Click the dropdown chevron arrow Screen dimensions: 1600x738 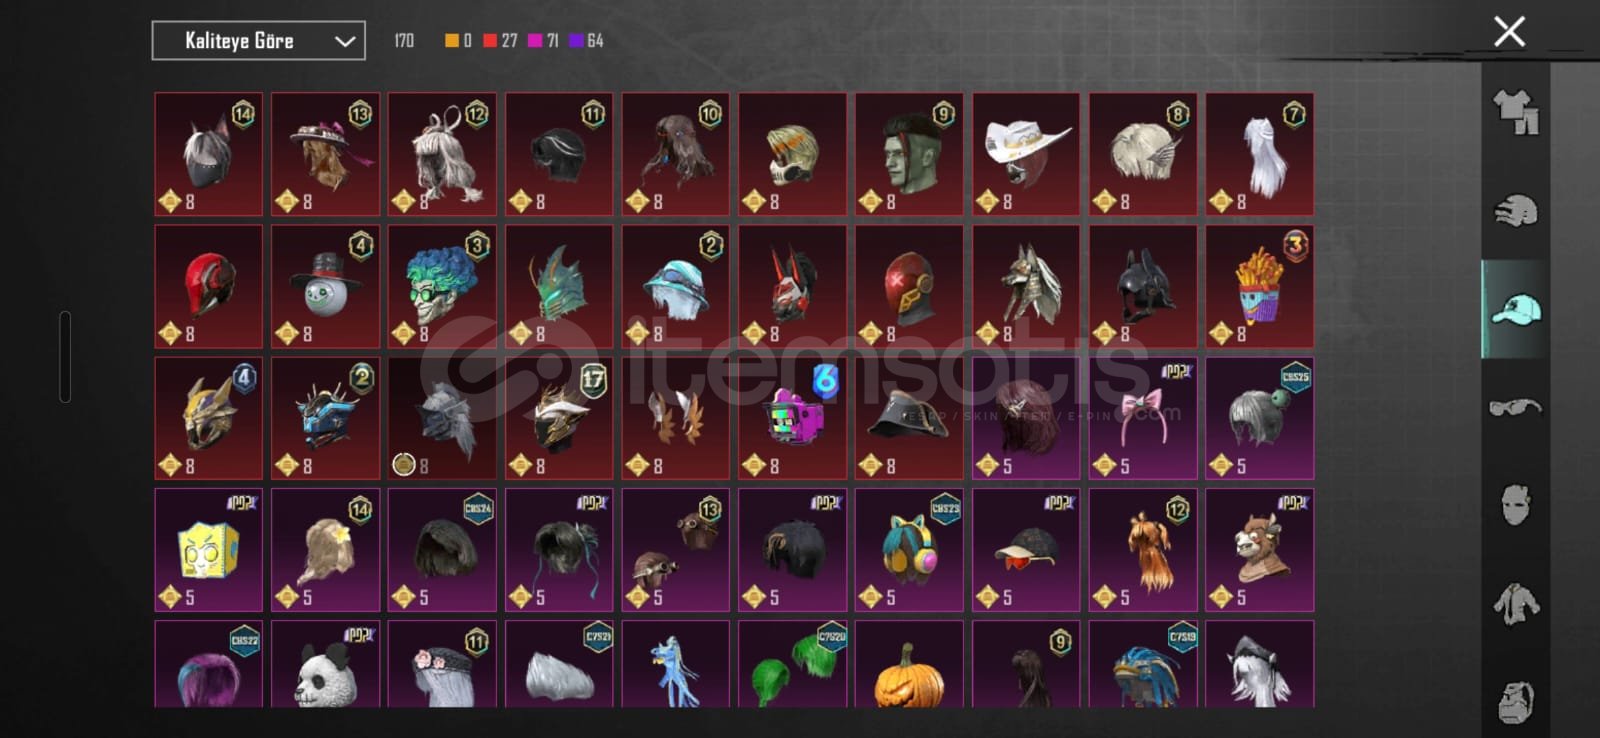pyautogui.click(x=345, y=41)
